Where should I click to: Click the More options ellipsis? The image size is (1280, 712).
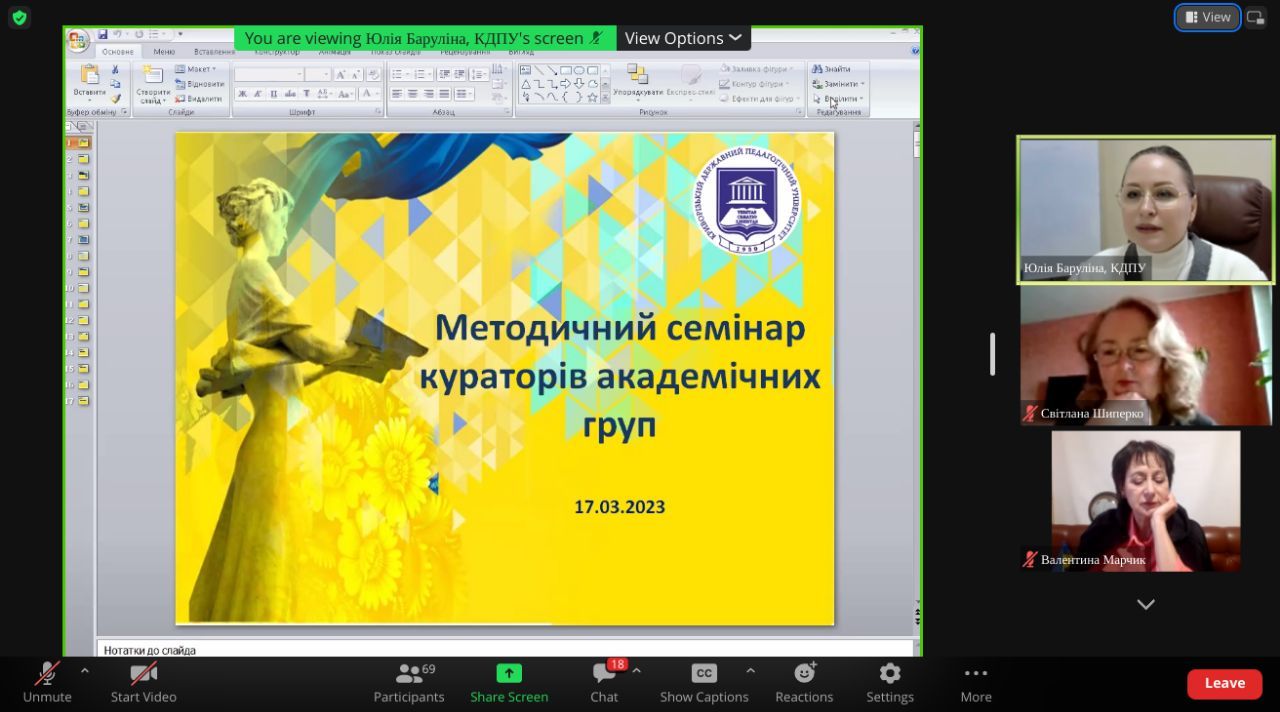pos(975,683)
